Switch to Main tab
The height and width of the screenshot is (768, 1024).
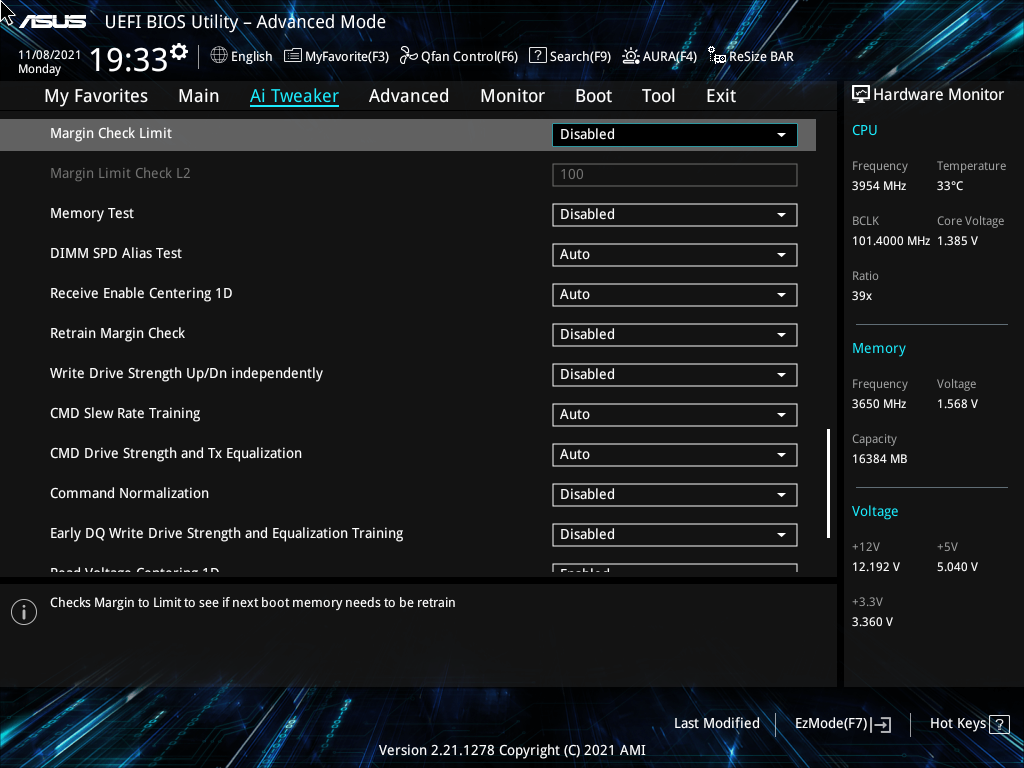point(199,96)
